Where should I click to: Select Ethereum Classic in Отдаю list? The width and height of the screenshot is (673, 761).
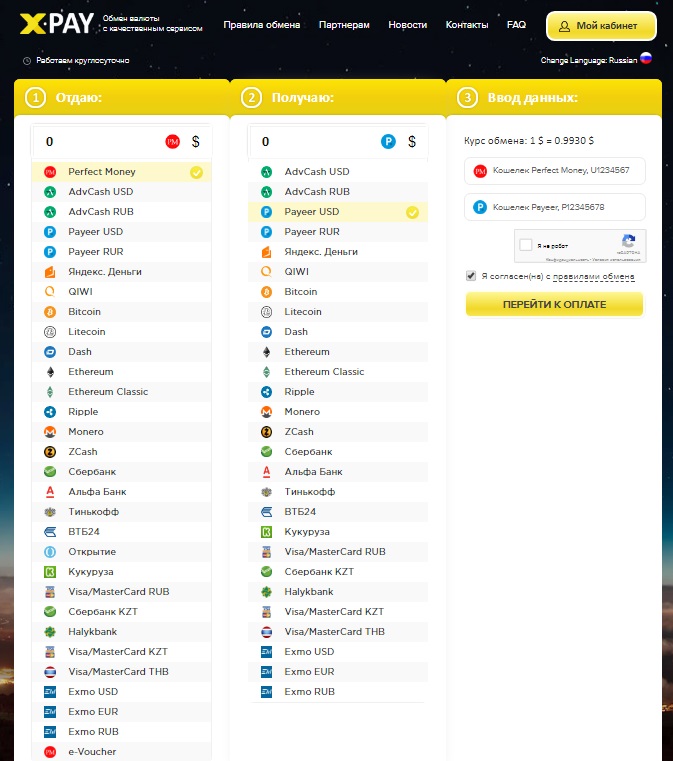121,392
